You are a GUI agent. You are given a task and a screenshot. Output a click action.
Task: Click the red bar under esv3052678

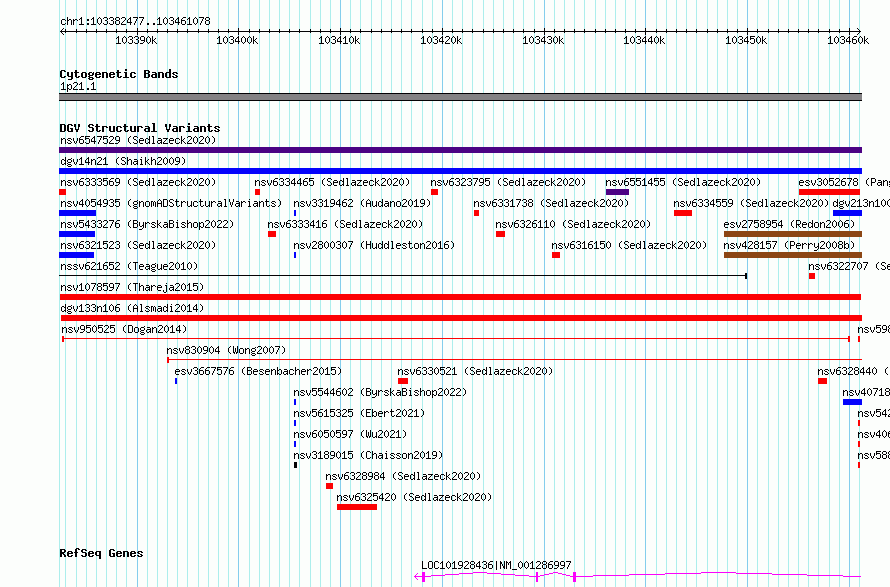pos(829,192)
